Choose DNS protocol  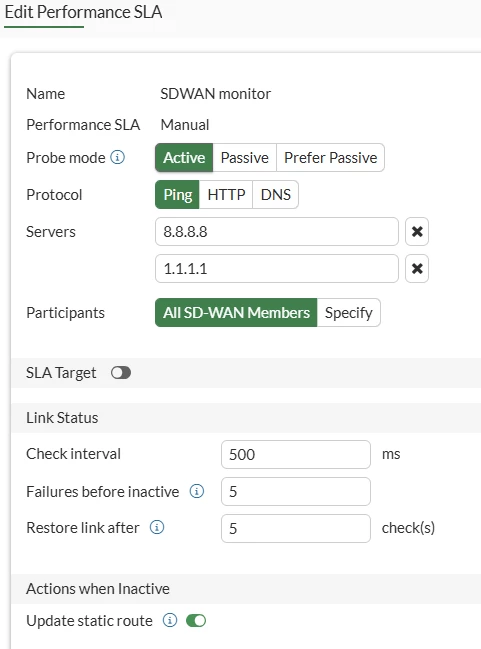tap(276, 195)
